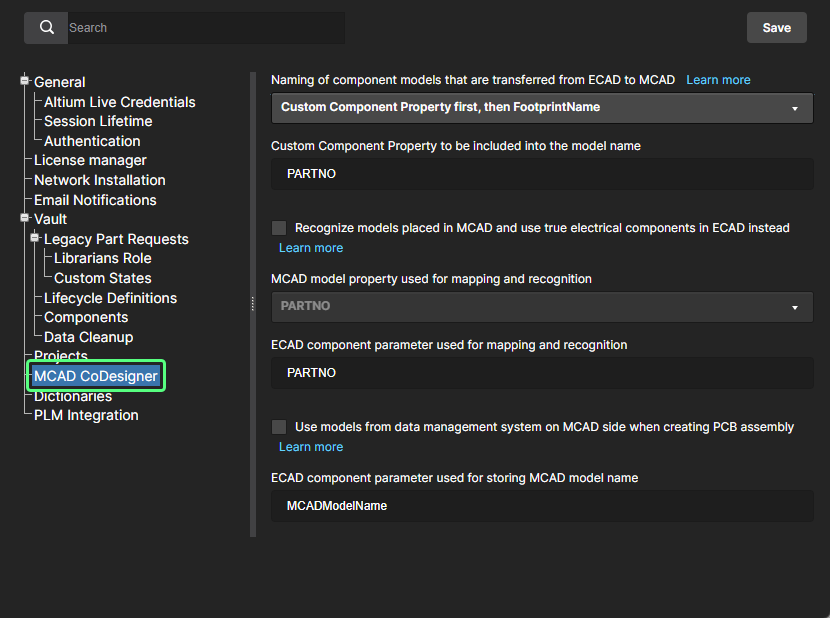Open MCAD model property dropdown
Image resolution: width=830 pixels, height=618 pixels.
(541, 306)
